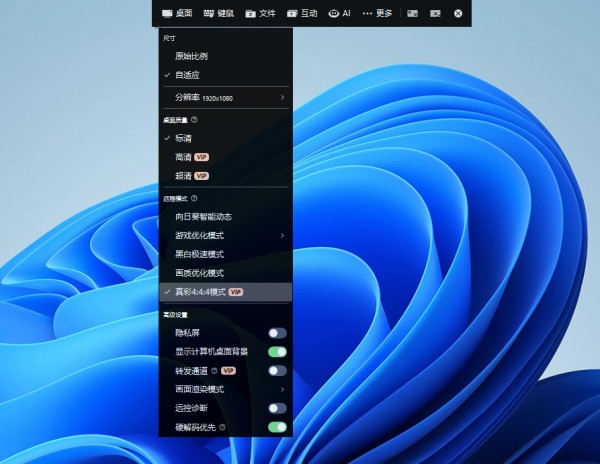Select 超清 ultra HD quality option
This screenshot has height=464, width=600.
226,176
